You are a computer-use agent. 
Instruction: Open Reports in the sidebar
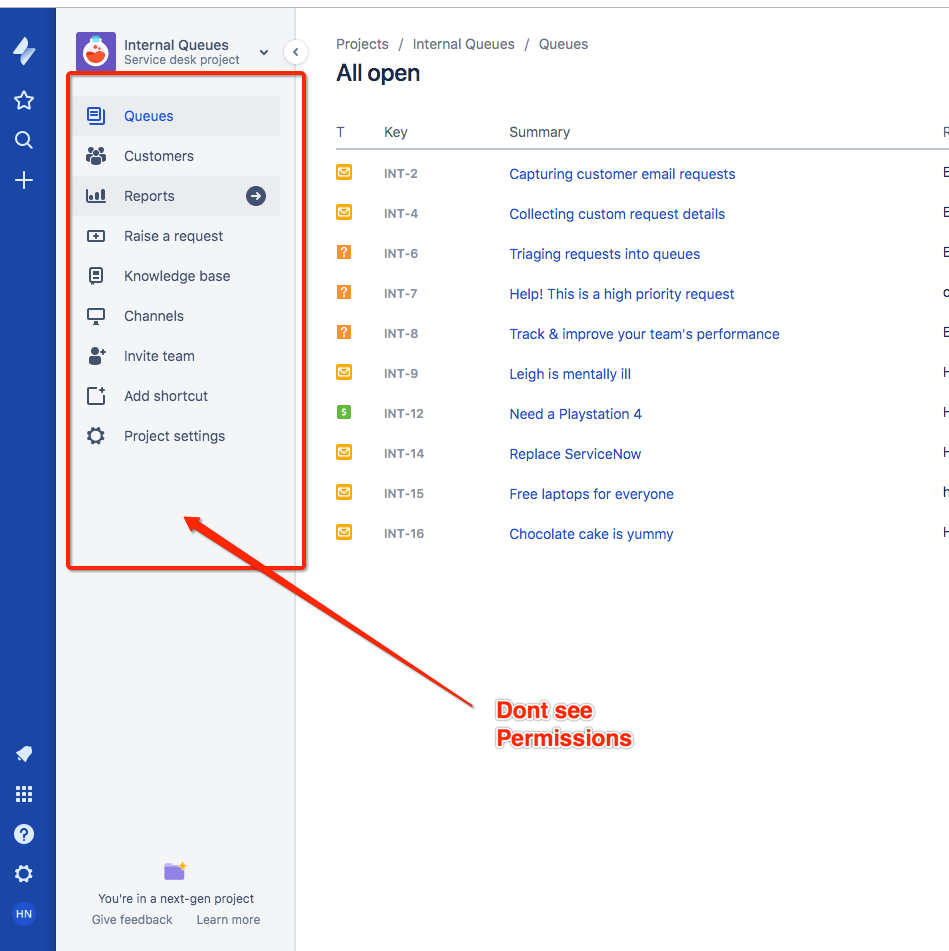pyautogui.click(x=176, y=196)
